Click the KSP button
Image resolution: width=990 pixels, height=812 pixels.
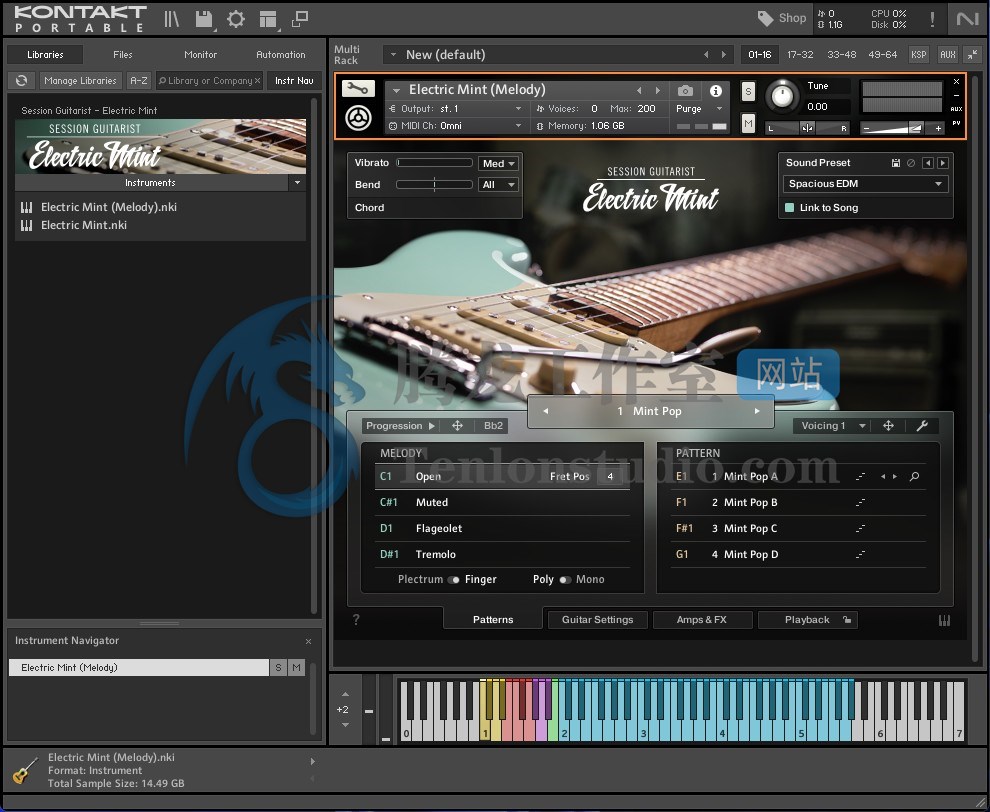click(x=919, y=55)
